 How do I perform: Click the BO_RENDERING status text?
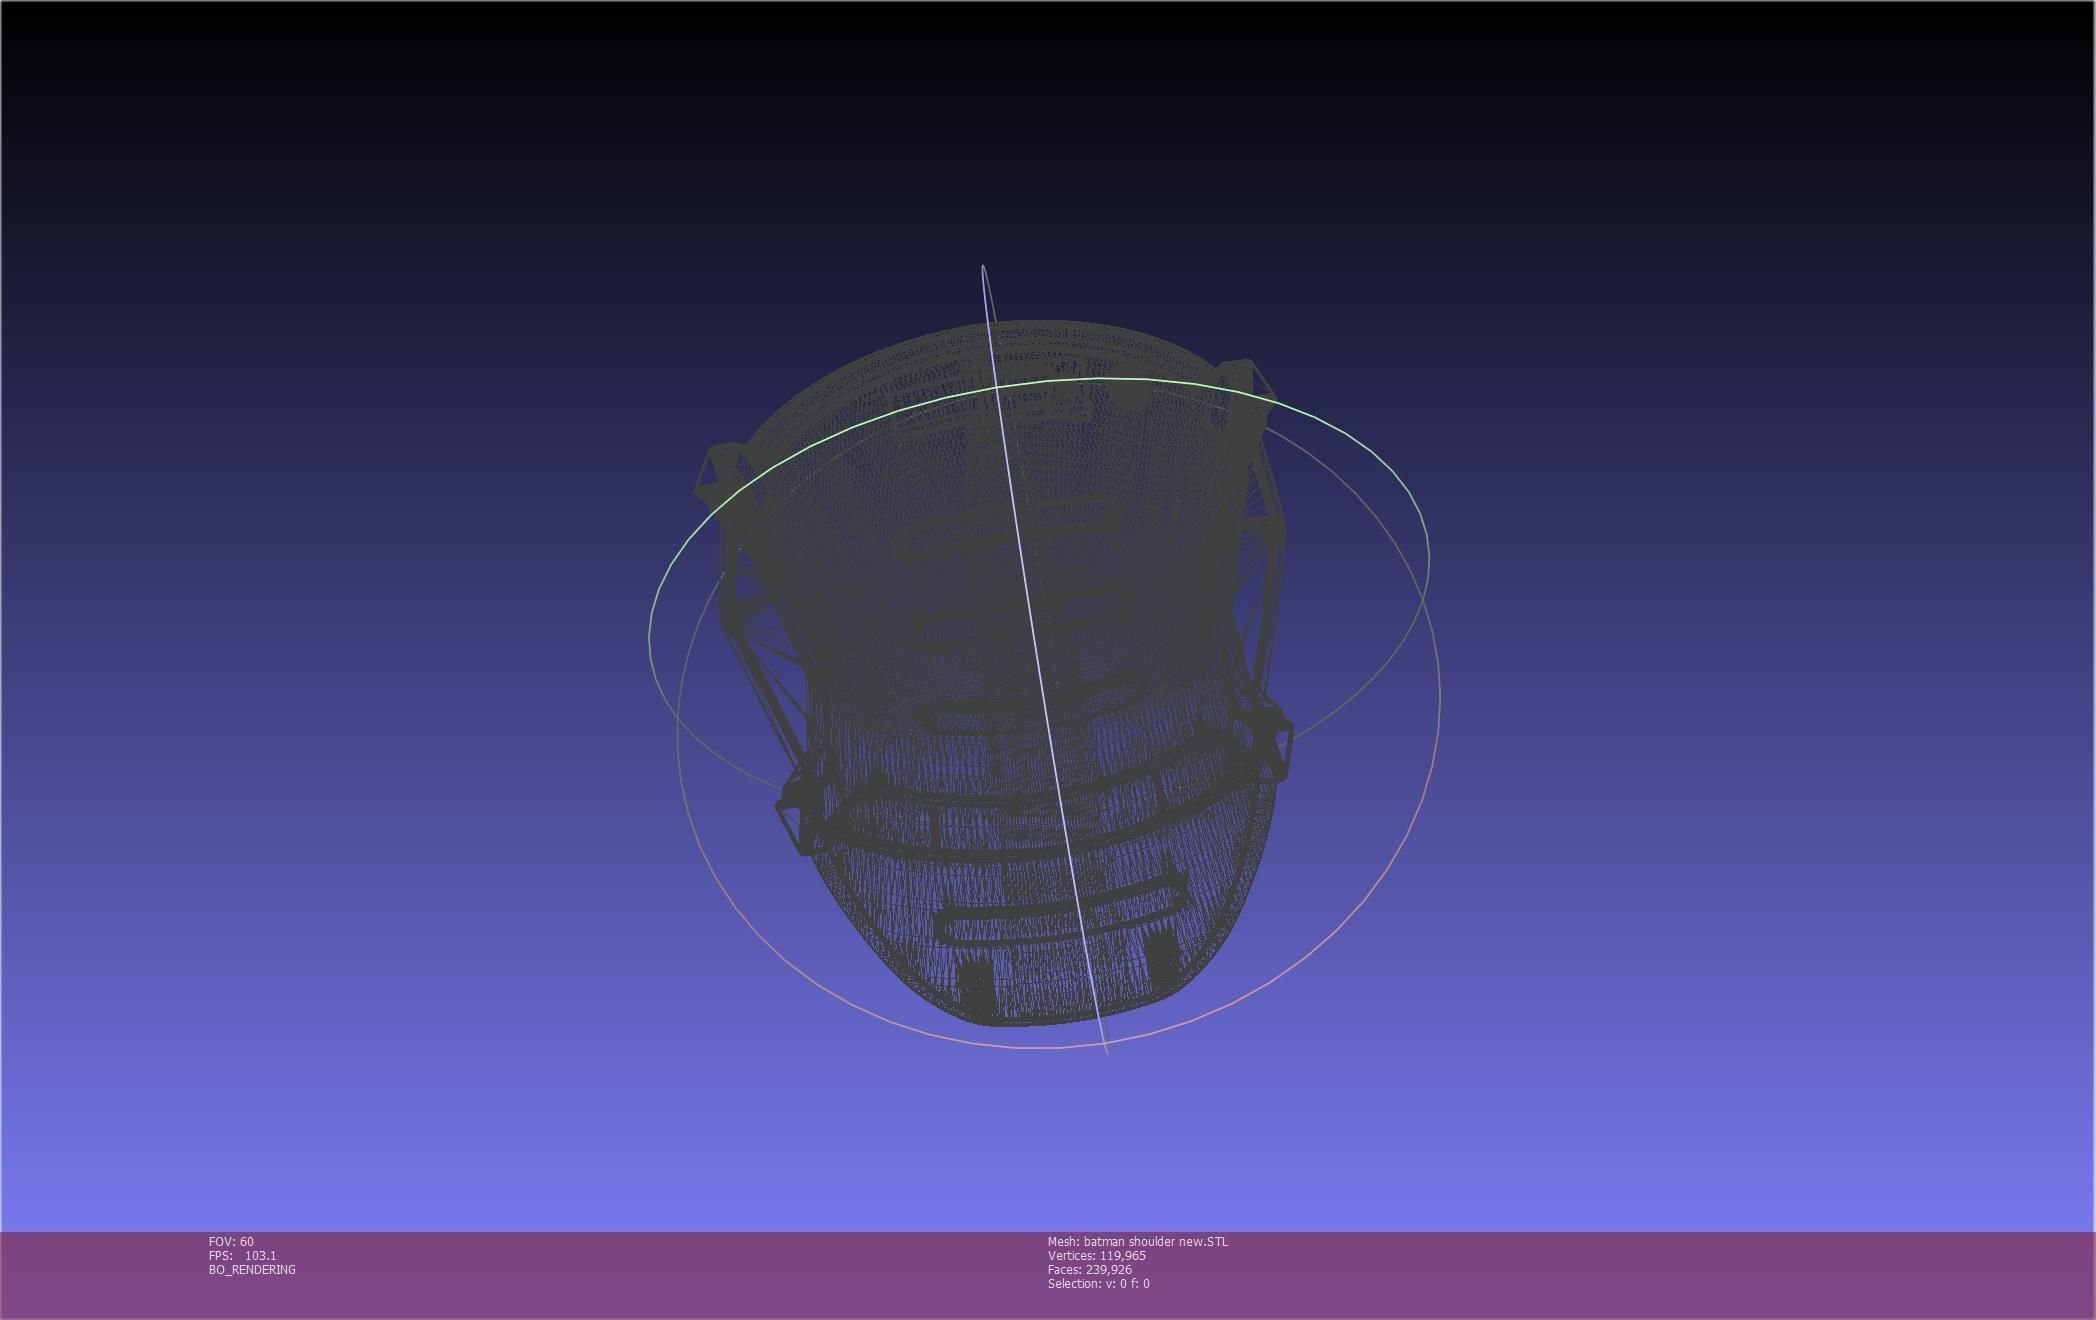pos(252,1270)
